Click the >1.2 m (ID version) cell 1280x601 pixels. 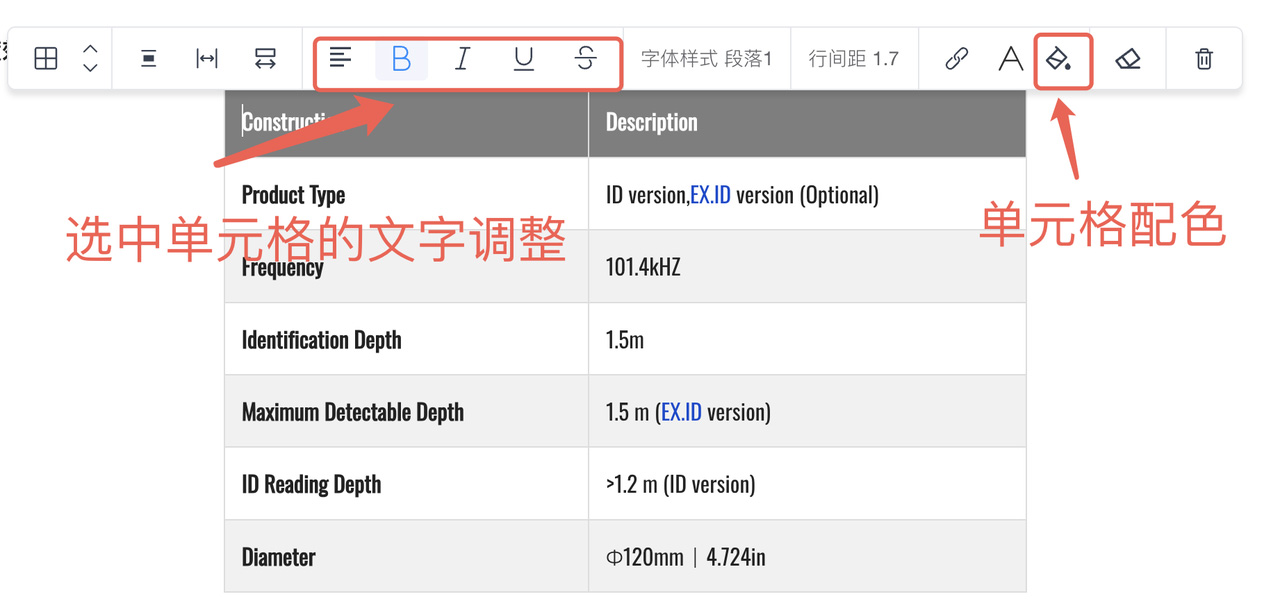[807, 484]
